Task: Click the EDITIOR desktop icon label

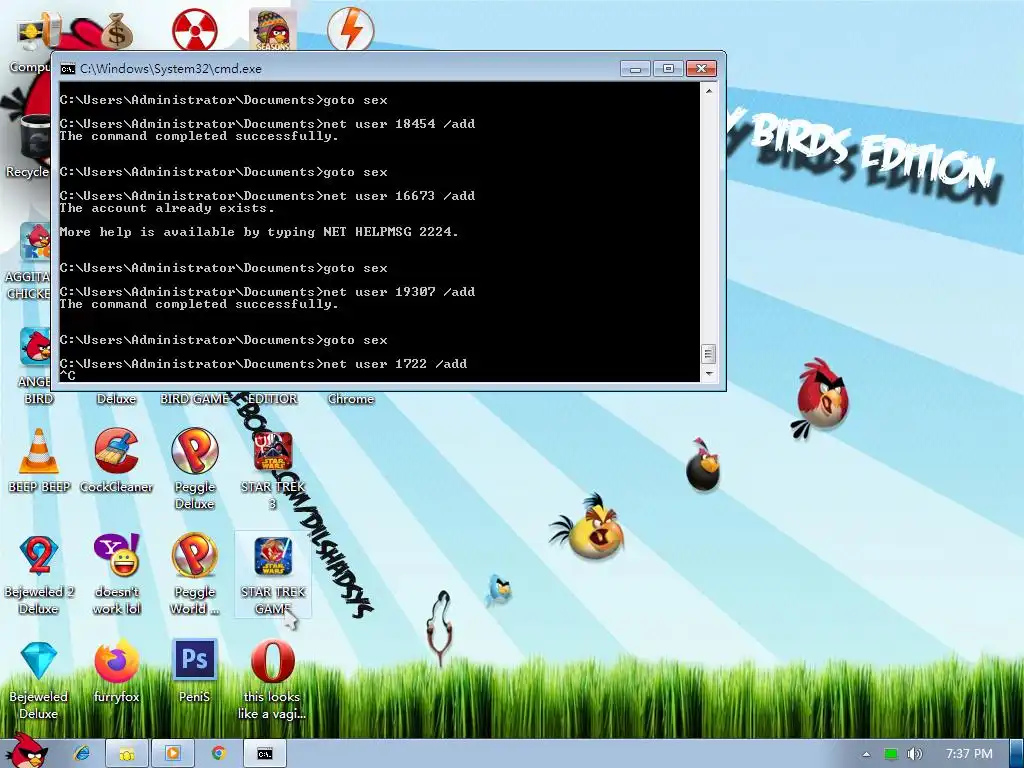Action: pyautogui.click(x=273, y=399)
